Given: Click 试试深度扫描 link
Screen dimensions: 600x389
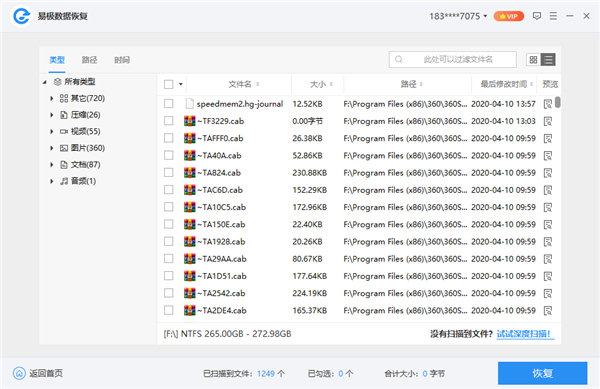Looking at the screenshot, I should pyautogui.click(x=525, y=334).
